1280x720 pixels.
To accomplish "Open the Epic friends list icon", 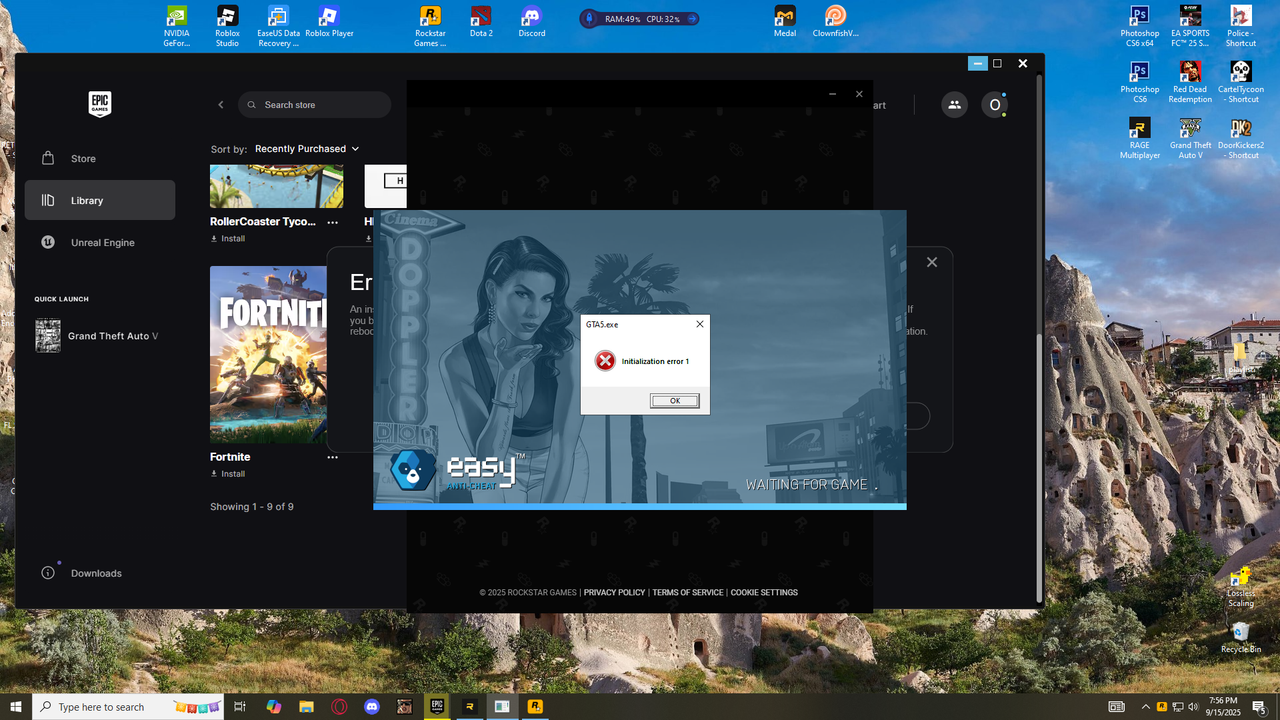I will pos(954,105).
